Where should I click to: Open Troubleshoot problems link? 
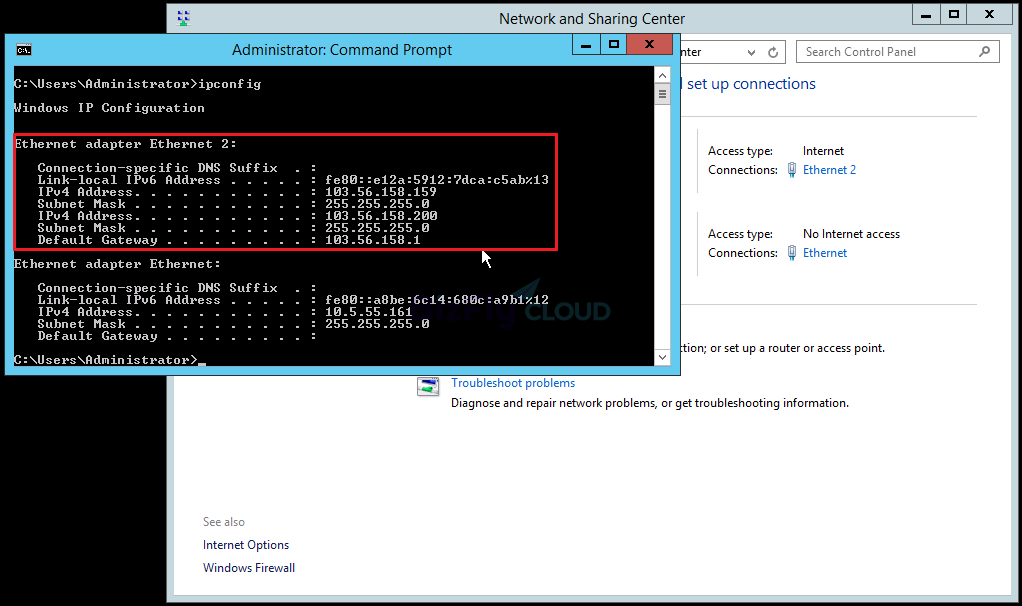513,383
